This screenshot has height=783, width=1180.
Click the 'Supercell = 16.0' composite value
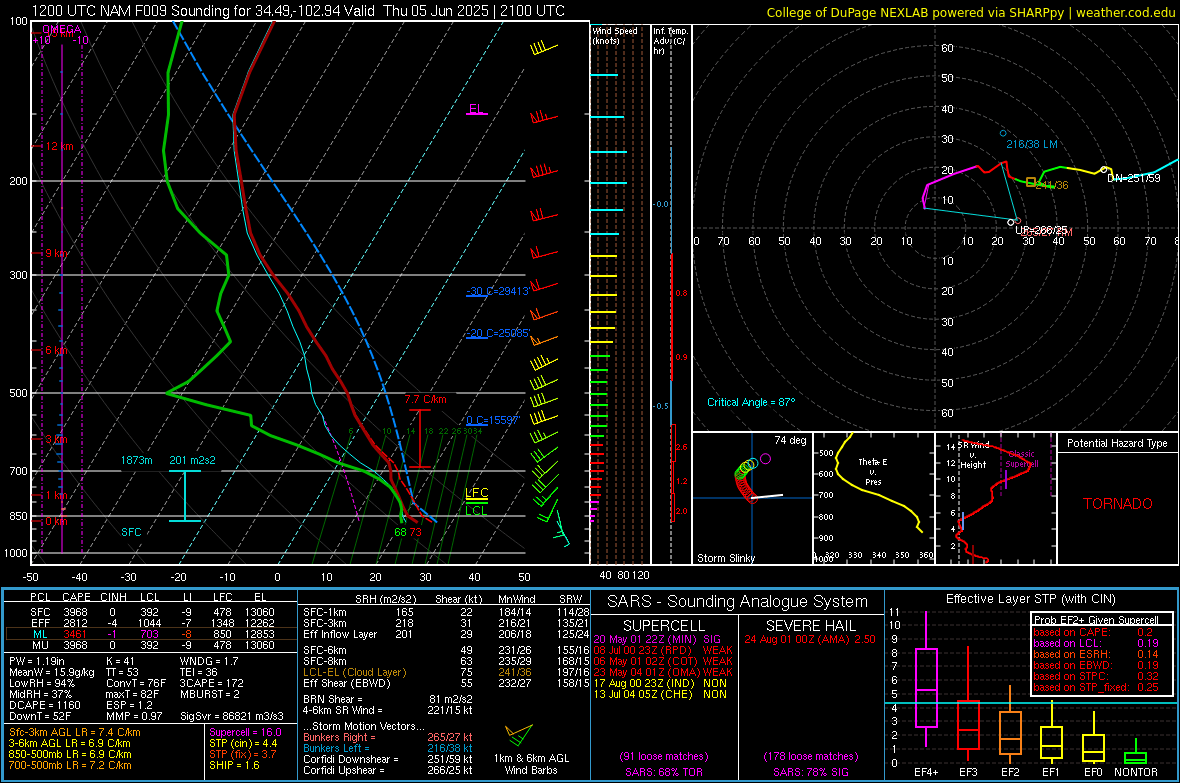245,732
